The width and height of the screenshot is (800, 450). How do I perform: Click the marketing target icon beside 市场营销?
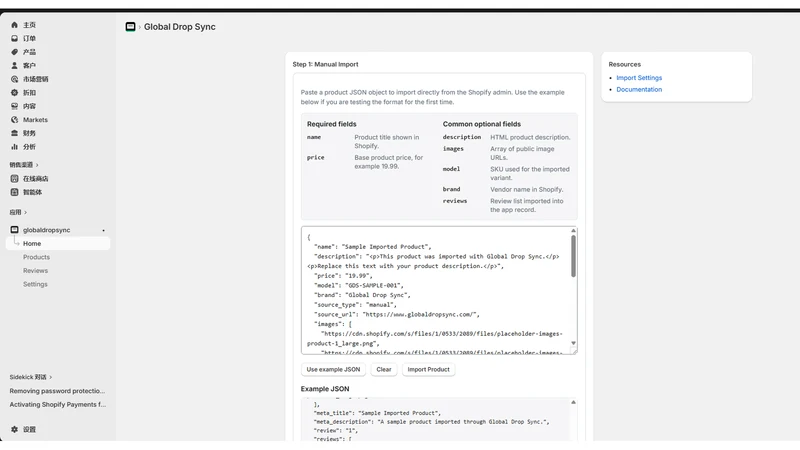click(14, 79)
